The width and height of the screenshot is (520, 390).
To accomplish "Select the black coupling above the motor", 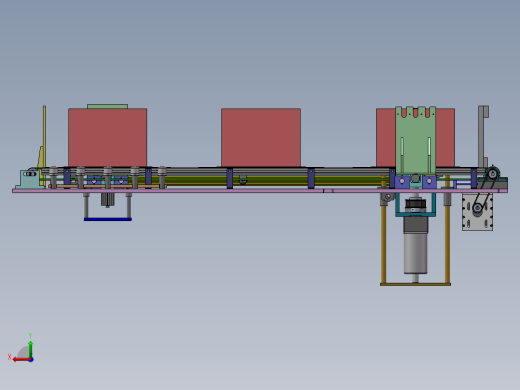I will click(x=415, y=205).
